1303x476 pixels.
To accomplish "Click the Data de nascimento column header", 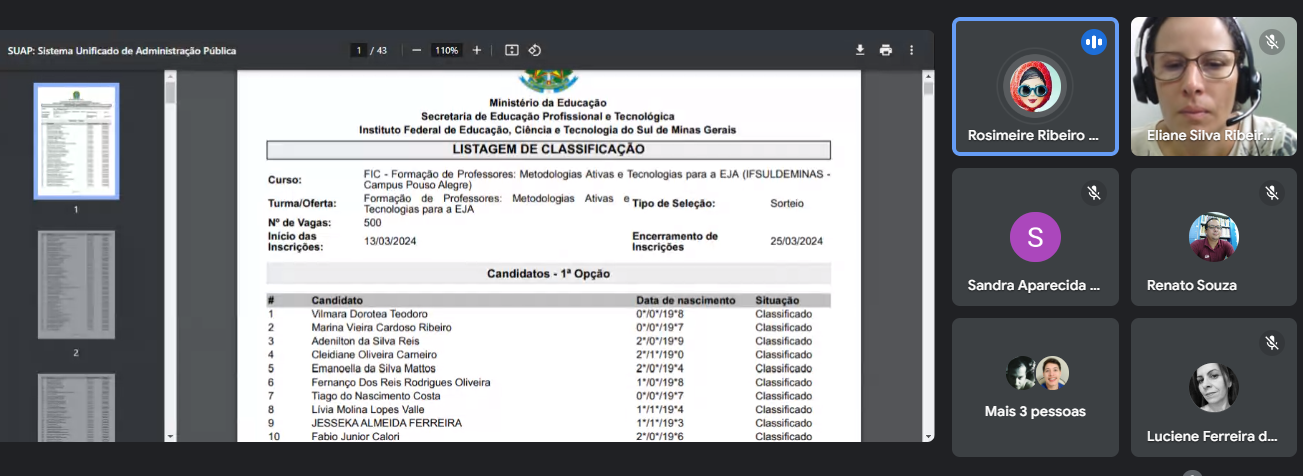I will click(686, 300).
